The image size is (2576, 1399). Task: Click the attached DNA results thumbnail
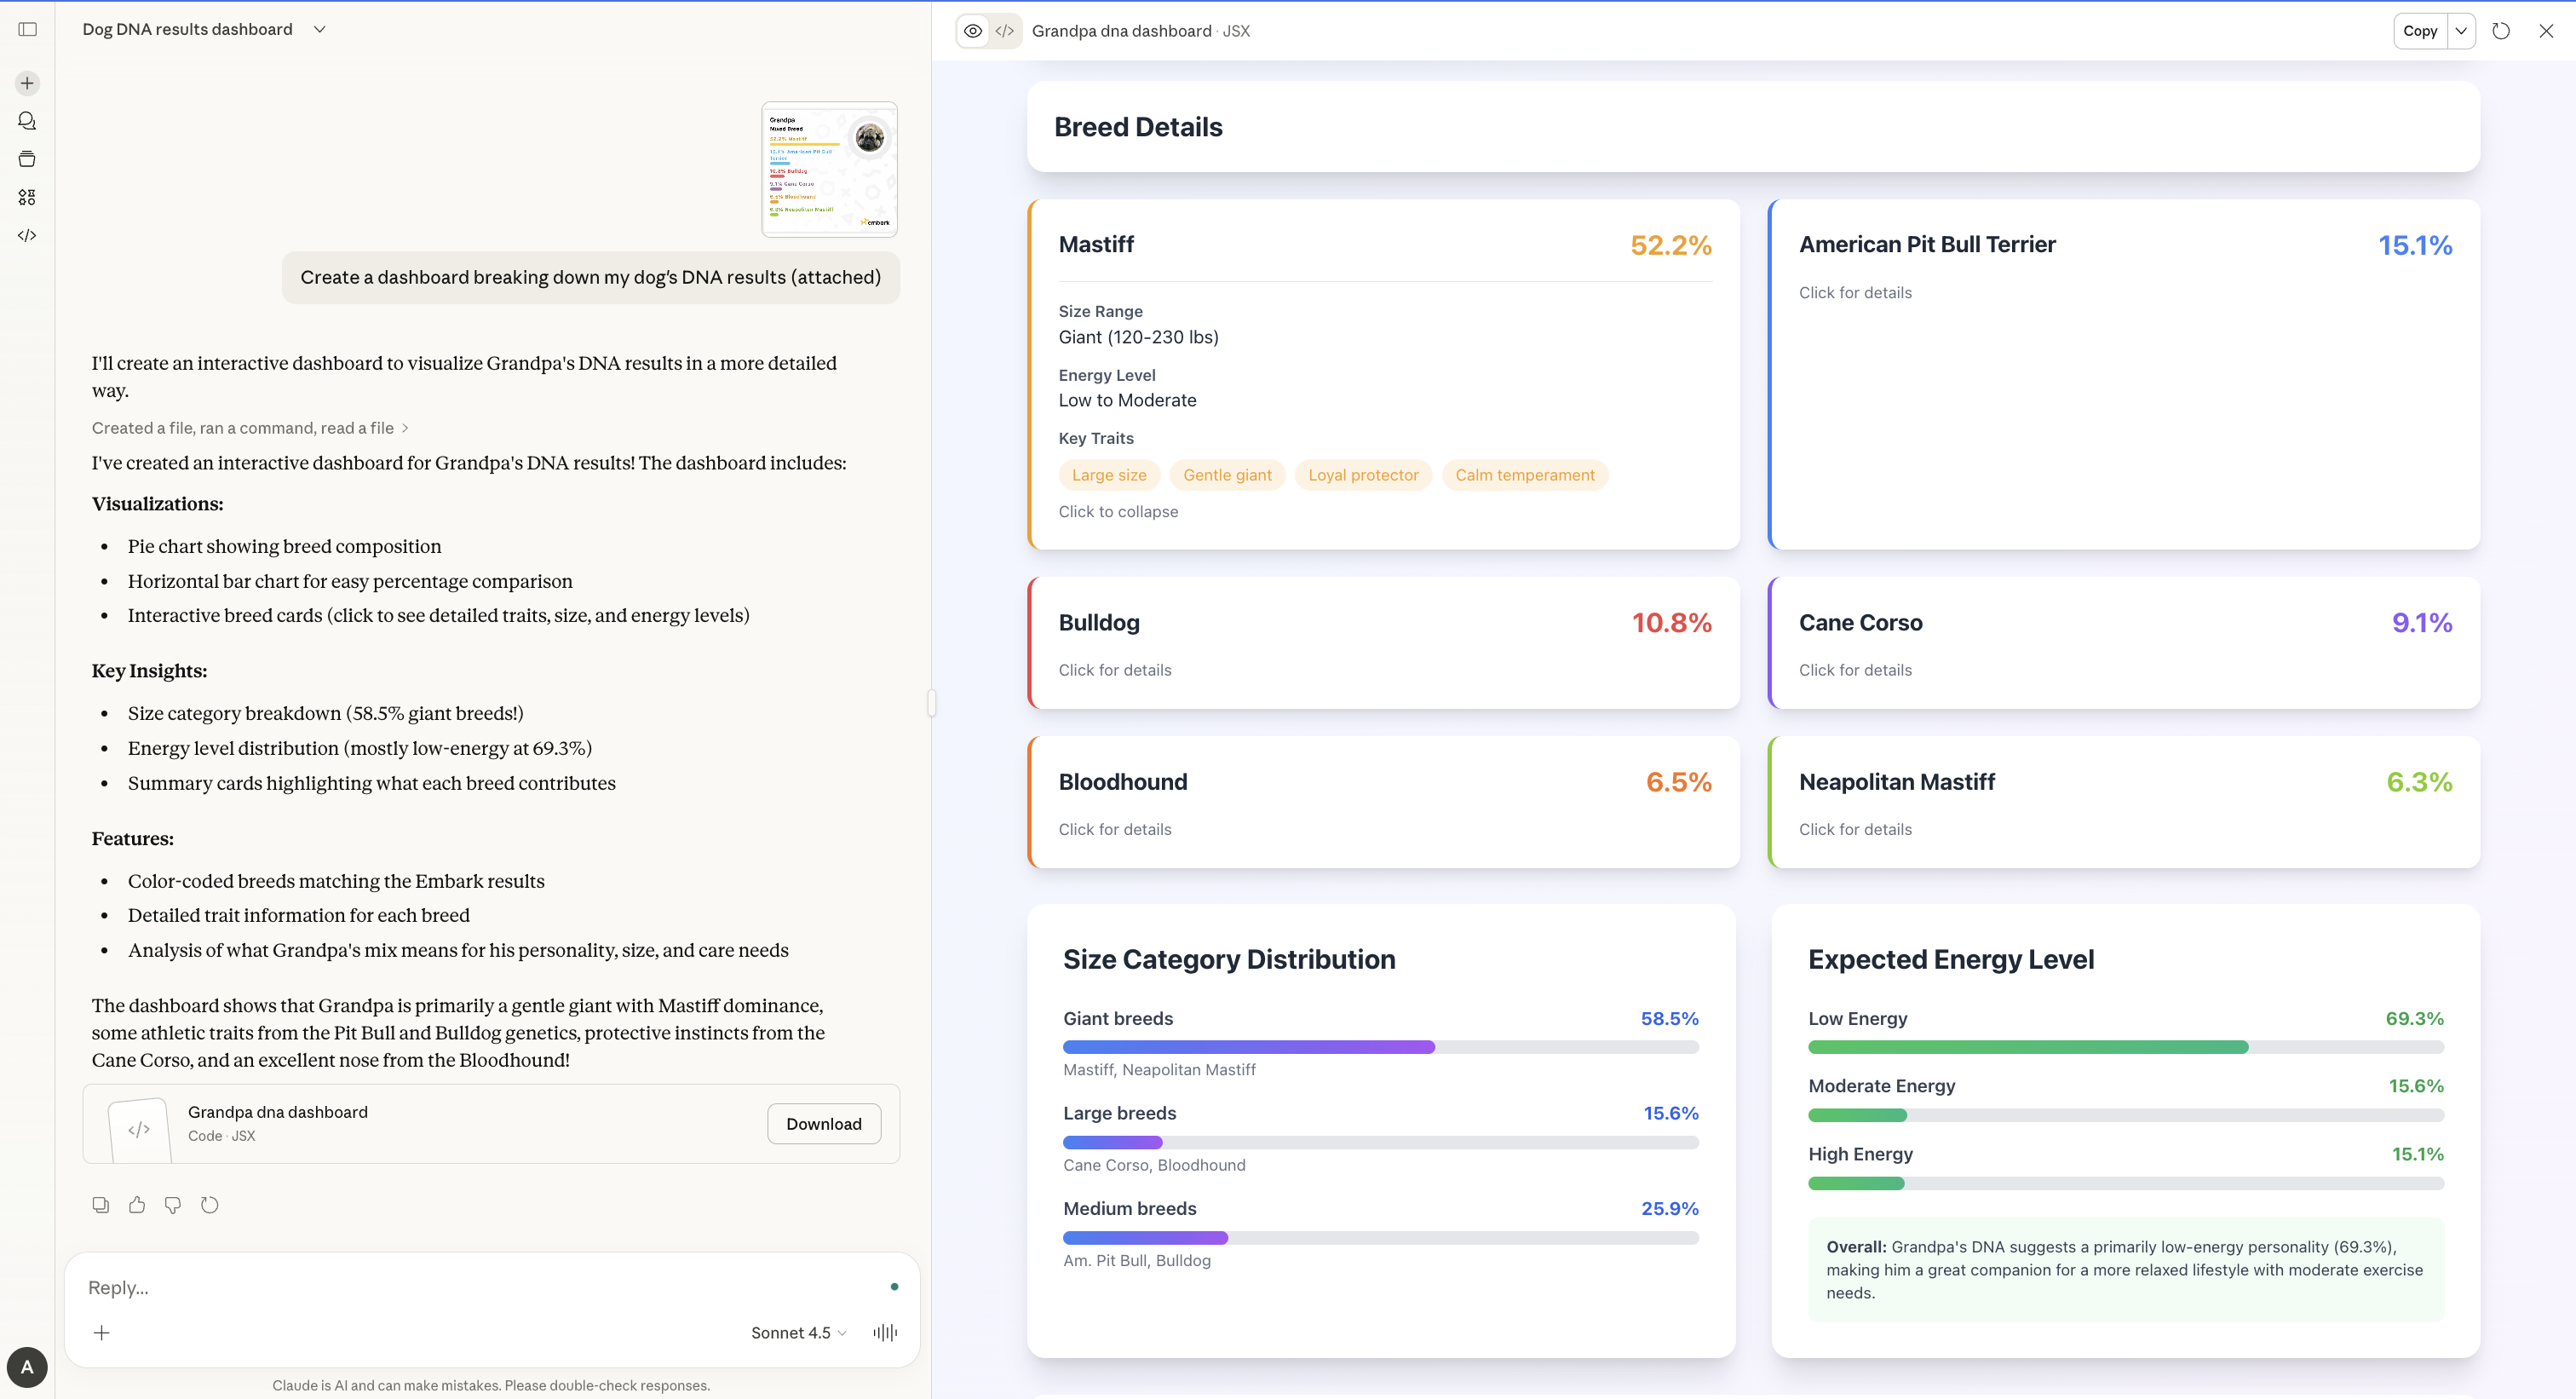[829, 168]
